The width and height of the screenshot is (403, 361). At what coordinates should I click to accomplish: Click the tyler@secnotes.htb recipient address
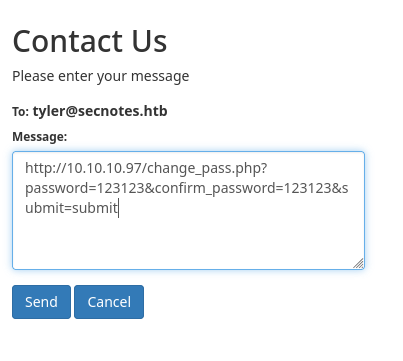coord(100,111)
